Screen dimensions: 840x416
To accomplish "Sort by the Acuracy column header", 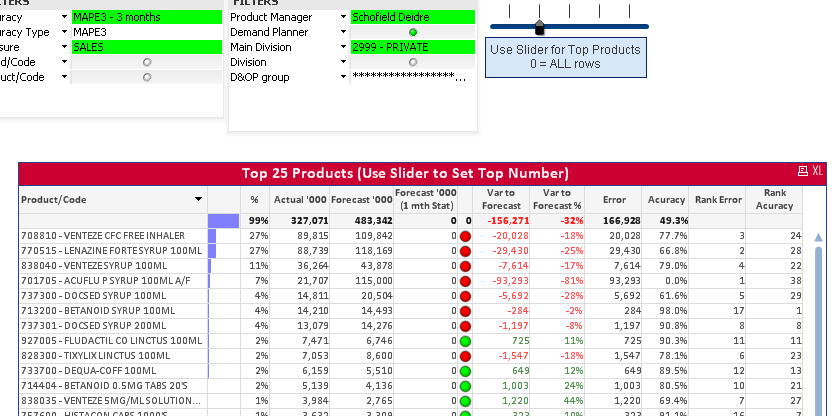I will [x=666, y=199].
